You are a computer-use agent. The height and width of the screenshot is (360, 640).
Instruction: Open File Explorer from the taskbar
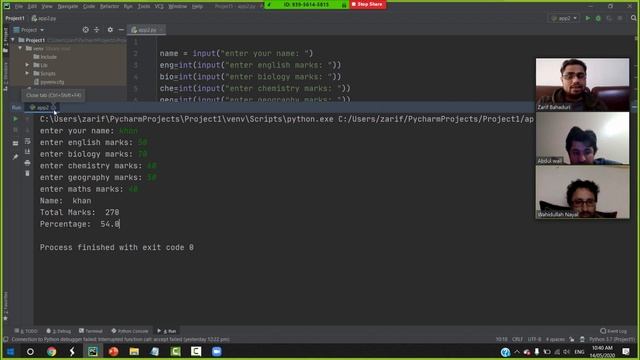point(134,351)
